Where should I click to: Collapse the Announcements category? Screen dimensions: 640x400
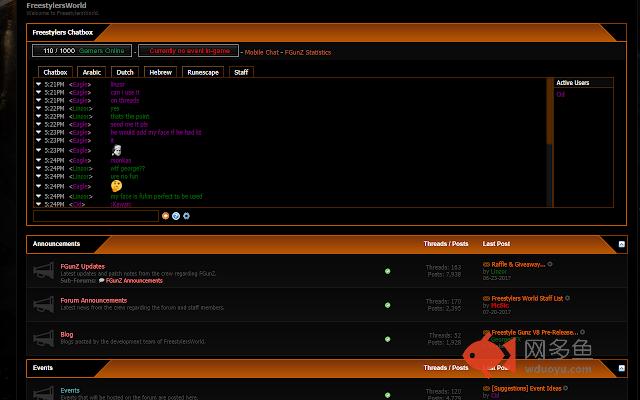622,244
